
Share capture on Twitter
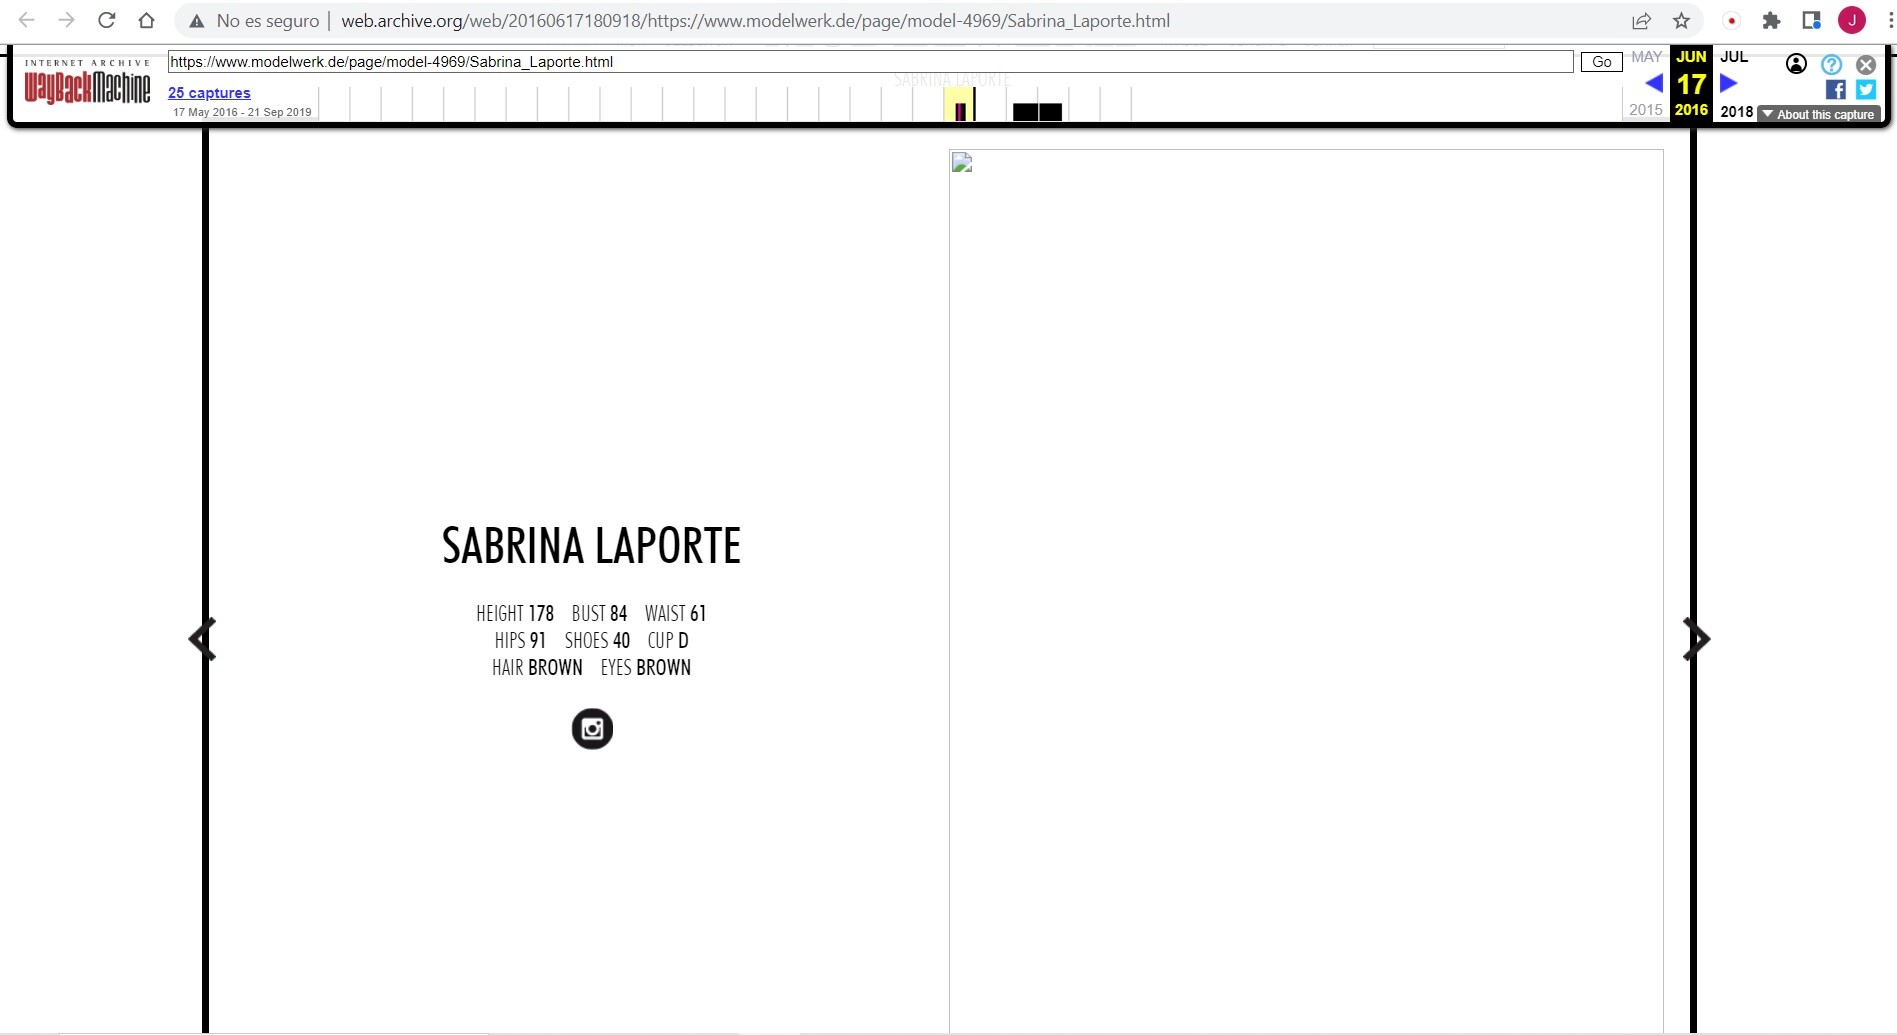tap(1866, 89)
